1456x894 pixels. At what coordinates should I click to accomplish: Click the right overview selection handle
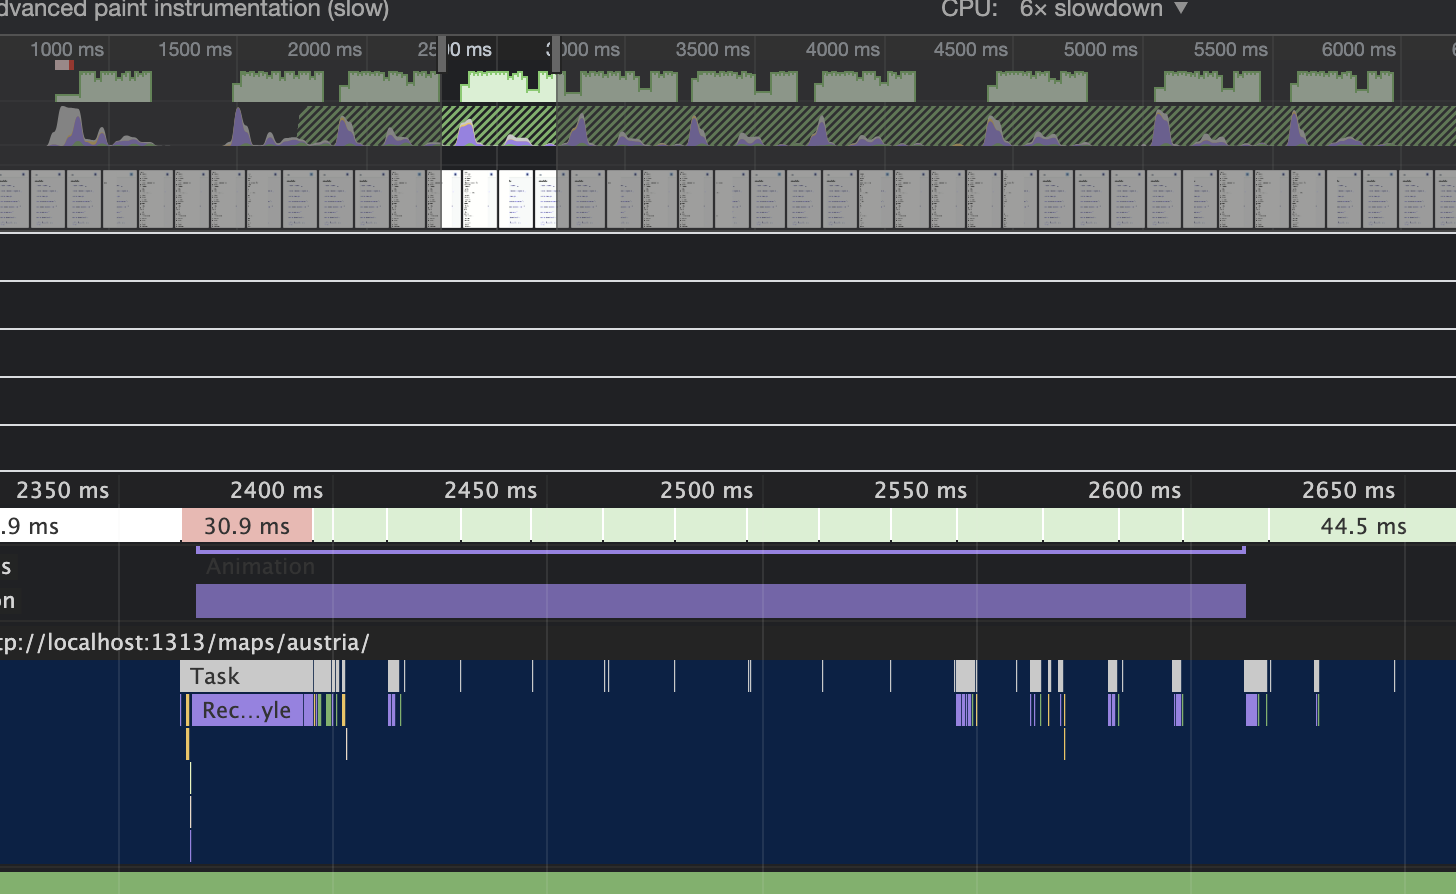pyautogui.click(x=555, y=52)
